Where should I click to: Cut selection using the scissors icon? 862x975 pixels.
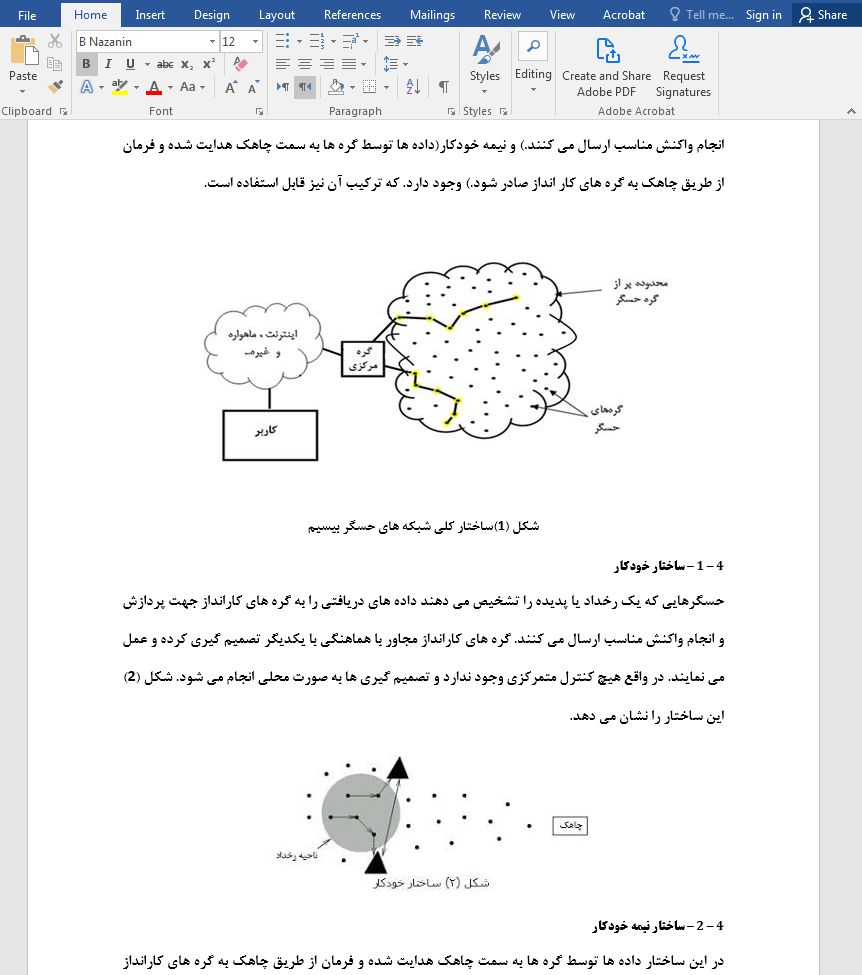click(x=55, y=41)
